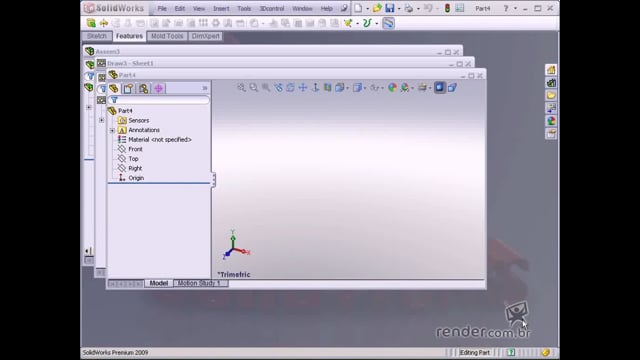Toggle the highlighted shaded view button
This screenshot has height=360, width=640.
point(440,87)
